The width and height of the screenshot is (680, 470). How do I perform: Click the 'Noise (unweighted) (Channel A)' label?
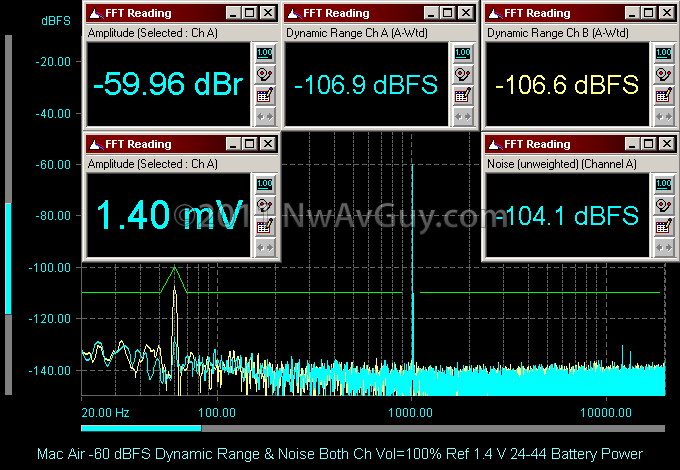point(562,164)
